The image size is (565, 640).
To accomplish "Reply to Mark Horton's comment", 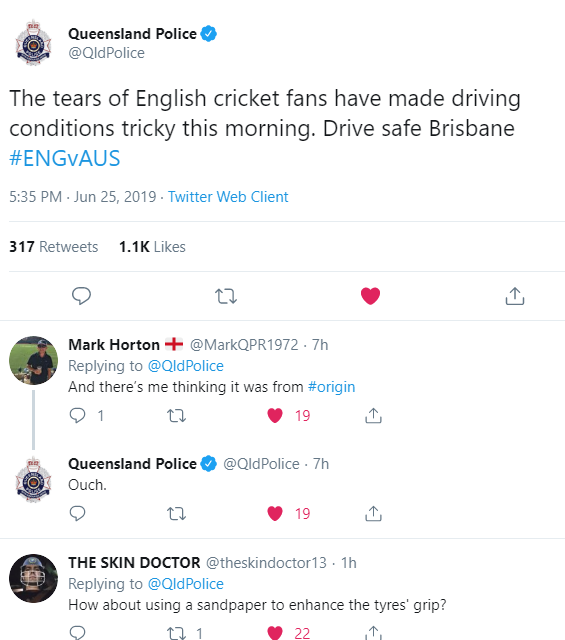I will (77, 416).
